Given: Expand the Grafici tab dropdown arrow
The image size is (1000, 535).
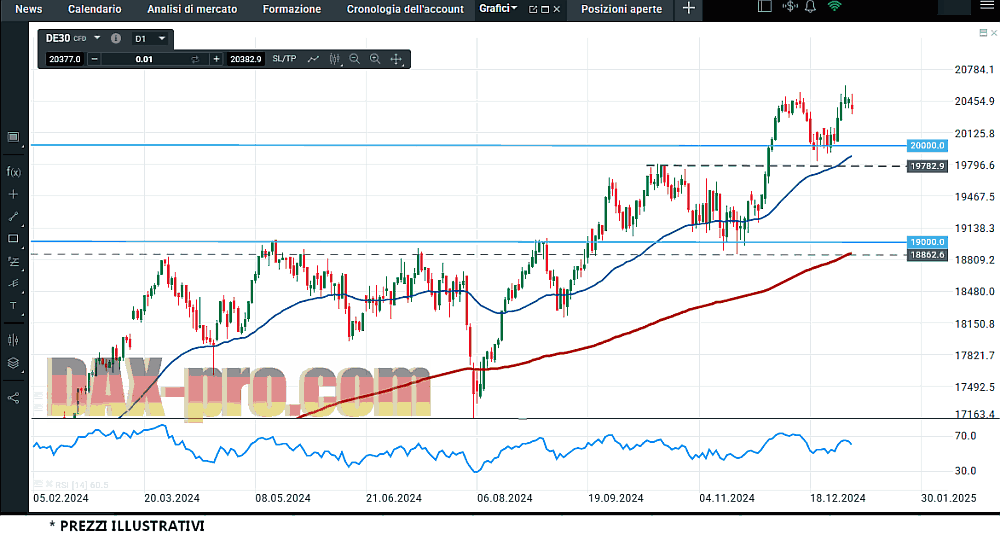Looking at the screenshot, I should (x=514, y=8).
